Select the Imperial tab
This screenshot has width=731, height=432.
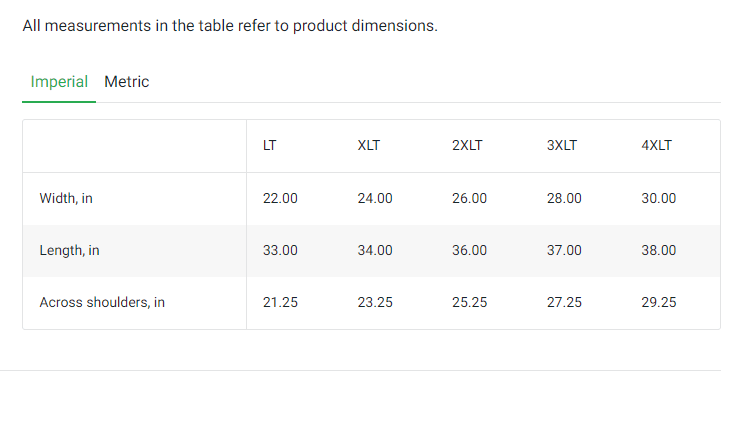click(x=59, y=82)
